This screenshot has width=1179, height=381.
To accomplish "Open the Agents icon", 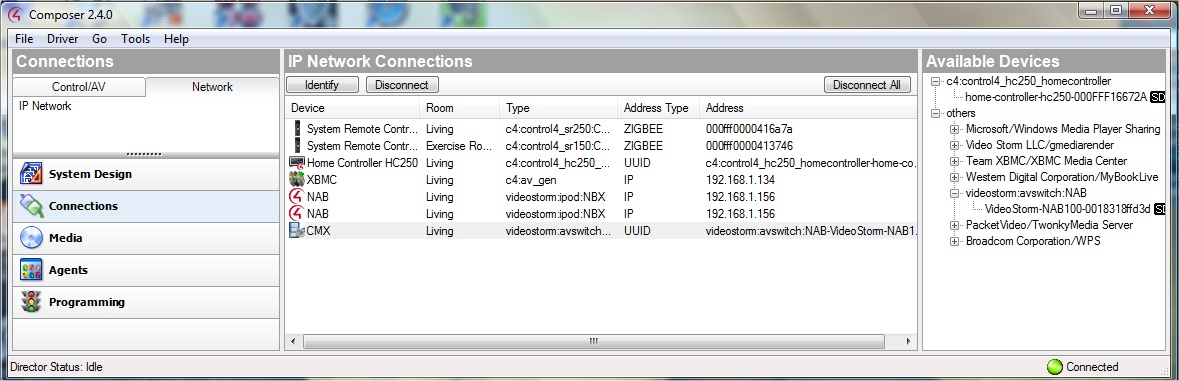I will point(31,270).
